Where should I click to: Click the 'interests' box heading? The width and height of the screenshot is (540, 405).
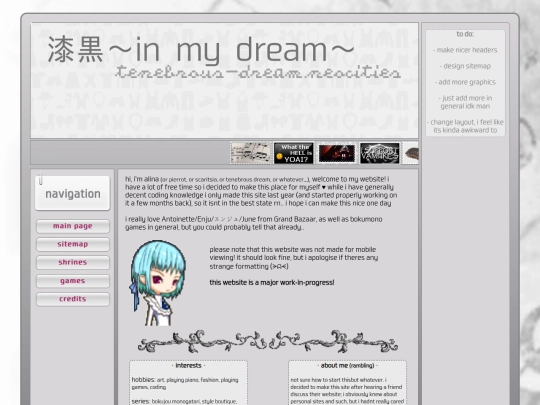coord(188,365)
